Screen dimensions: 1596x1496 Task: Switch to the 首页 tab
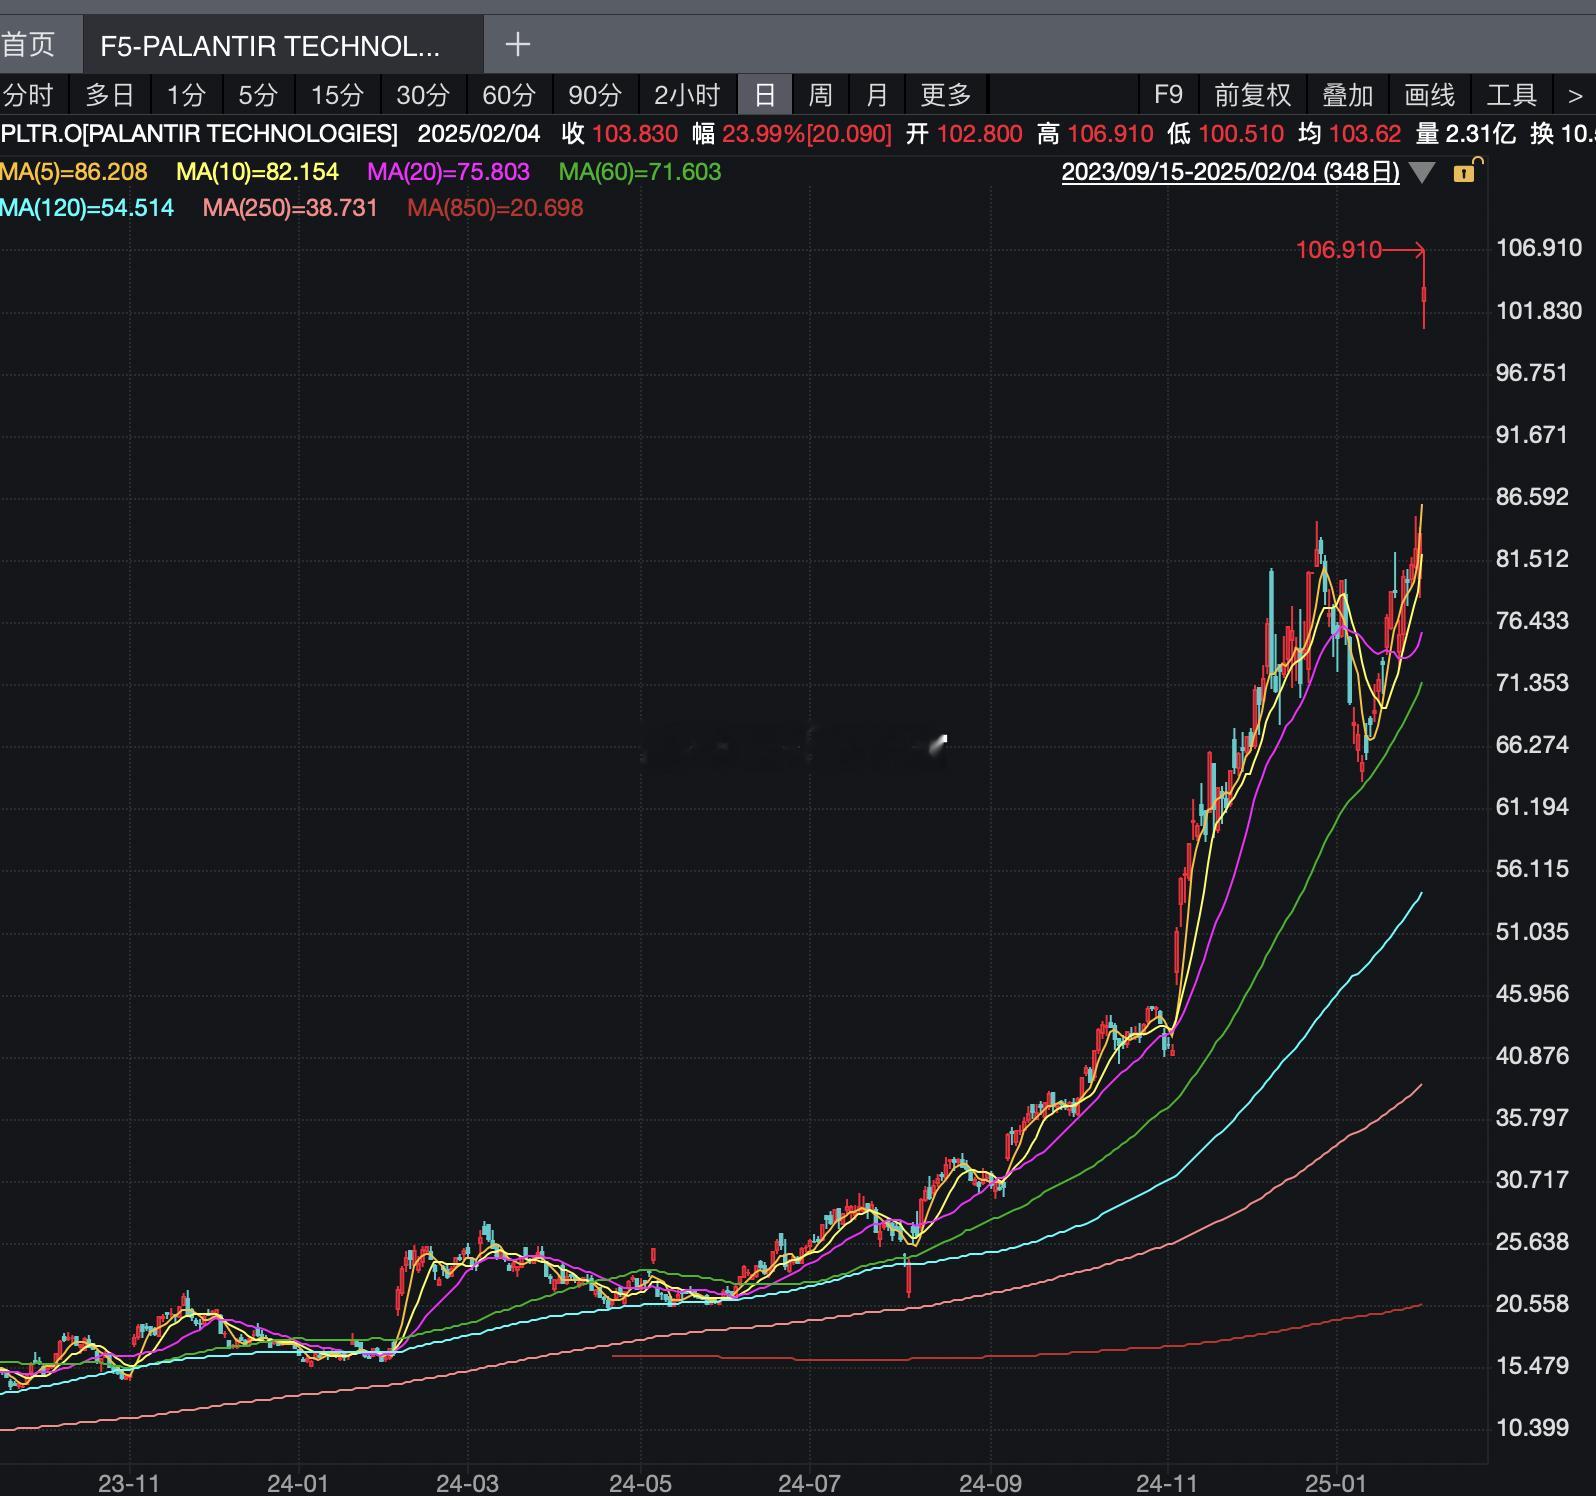tap(28, 44)
